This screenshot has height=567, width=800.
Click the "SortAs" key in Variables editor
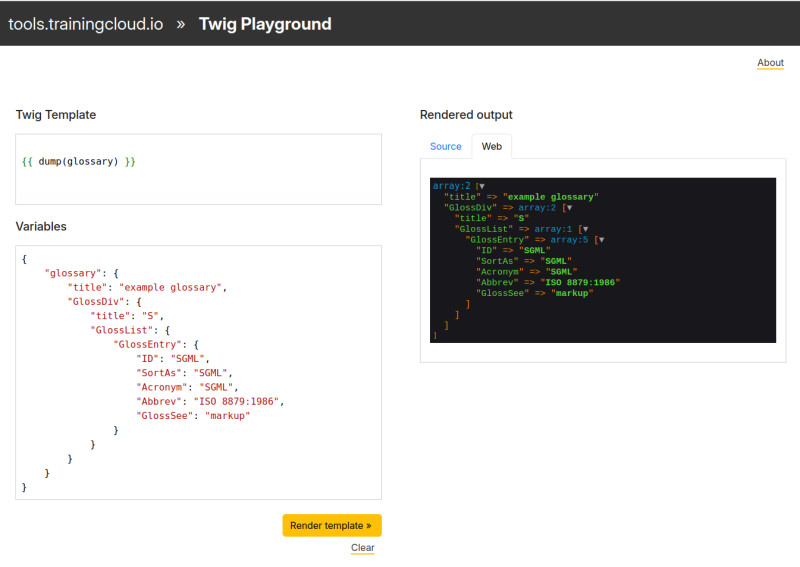click(x=159, y=373)
